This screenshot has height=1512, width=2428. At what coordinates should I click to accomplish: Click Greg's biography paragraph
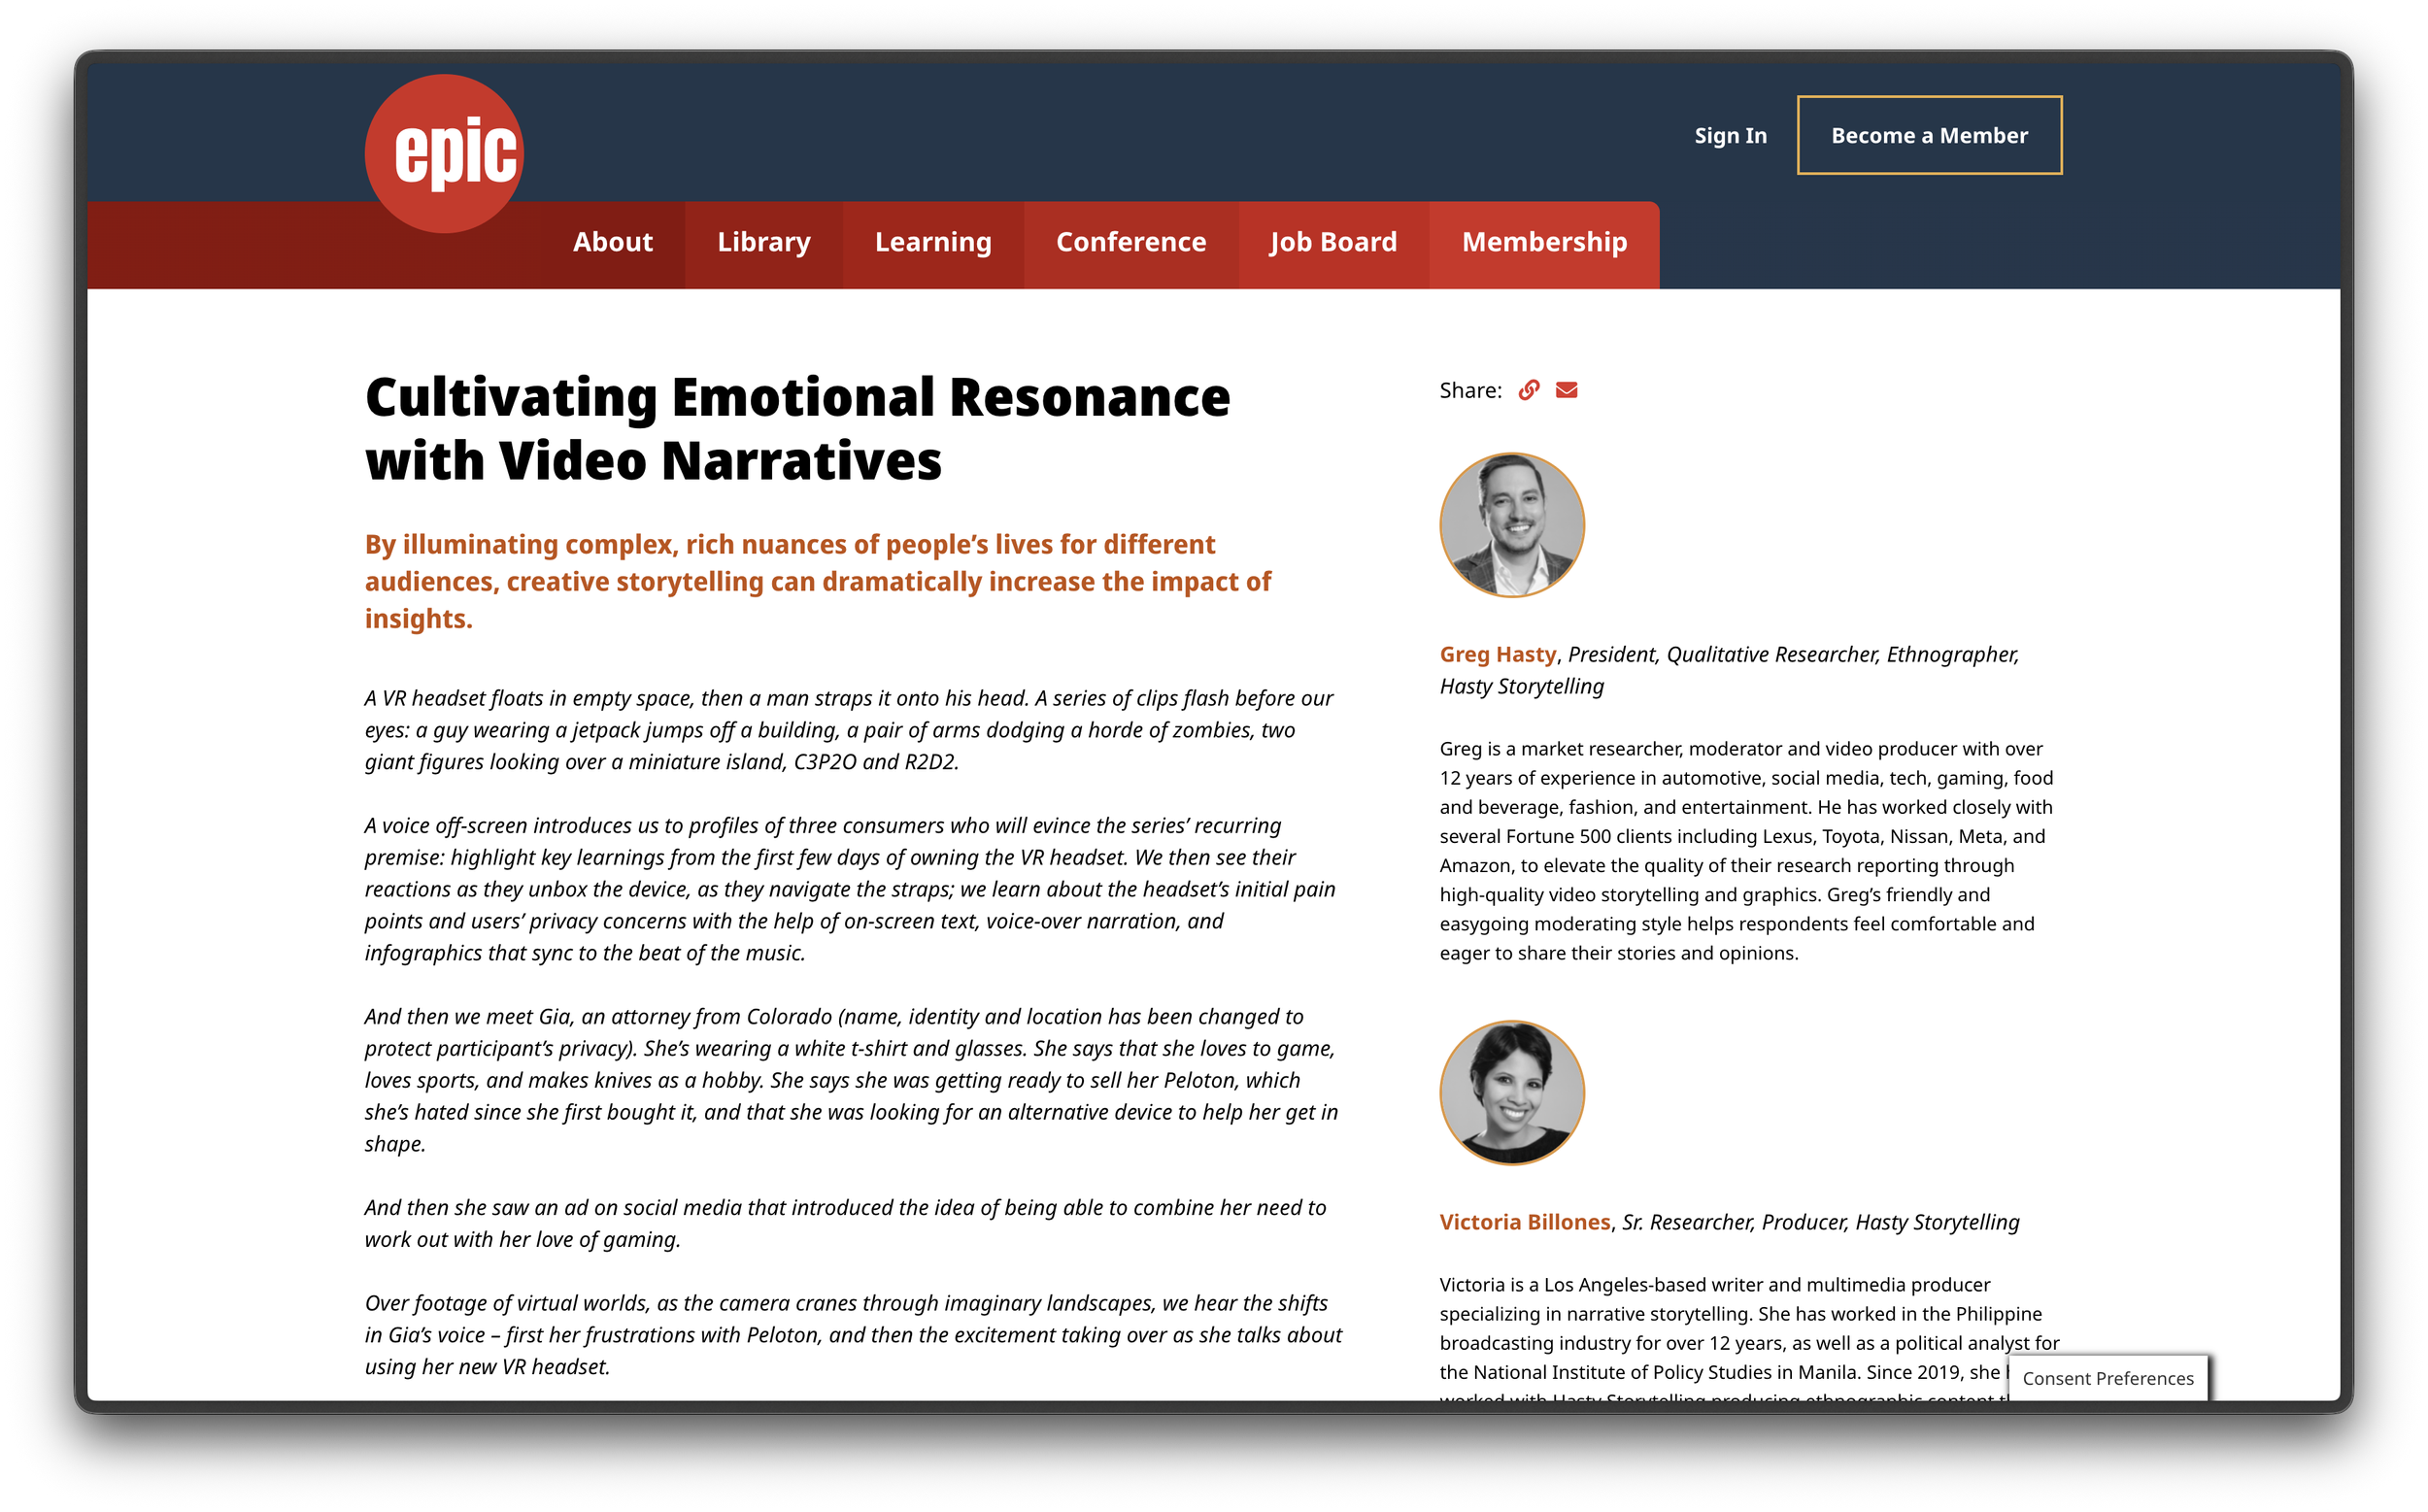[x=1745, y=850]
